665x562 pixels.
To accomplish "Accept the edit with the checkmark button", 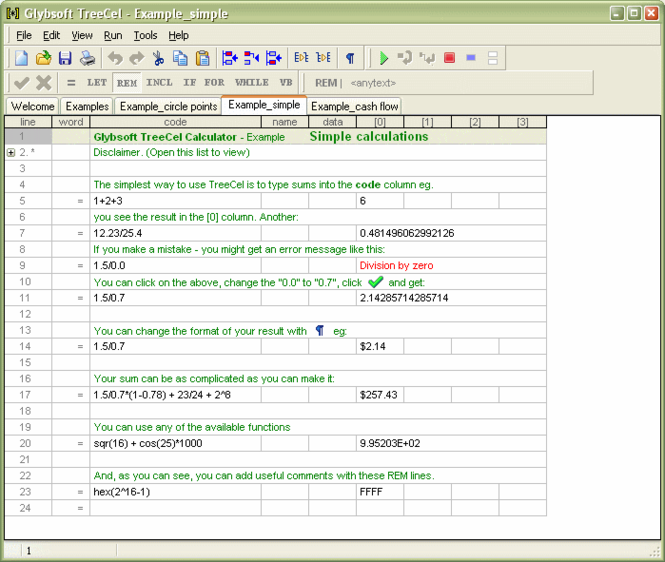I will [22, 83].
